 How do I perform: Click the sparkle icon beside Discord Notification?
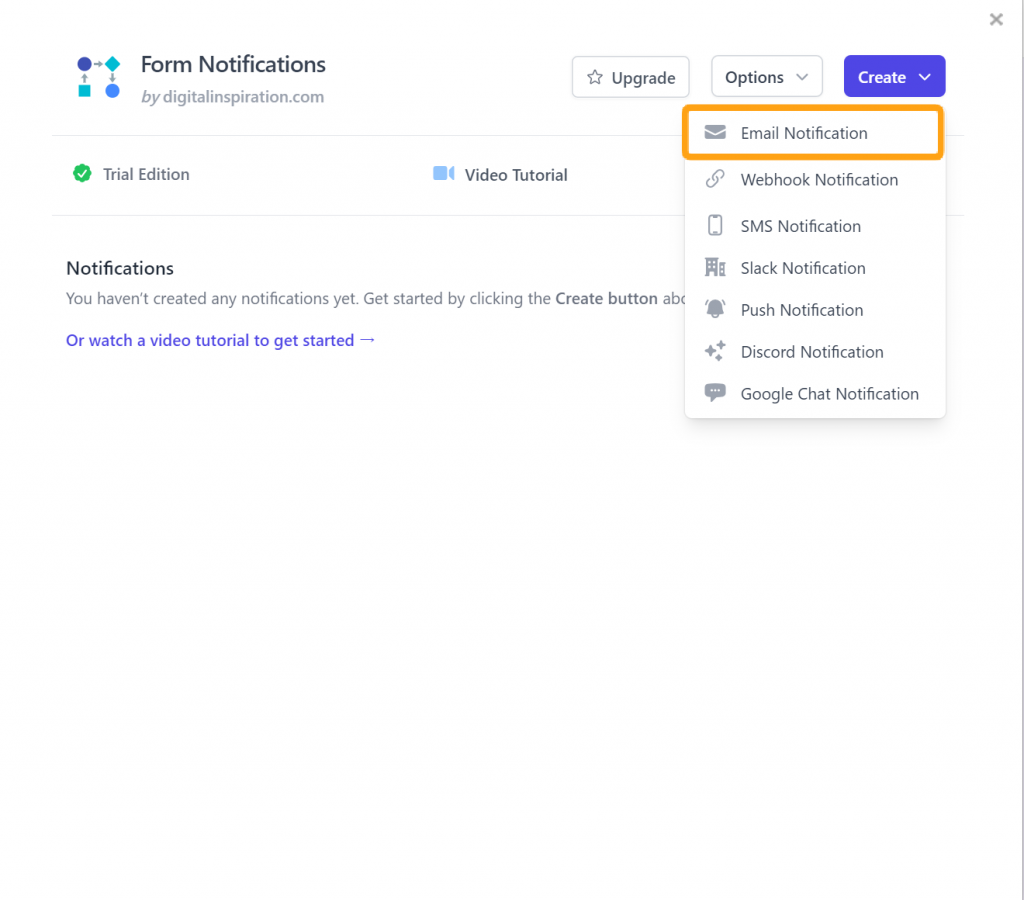coord(715,352)
